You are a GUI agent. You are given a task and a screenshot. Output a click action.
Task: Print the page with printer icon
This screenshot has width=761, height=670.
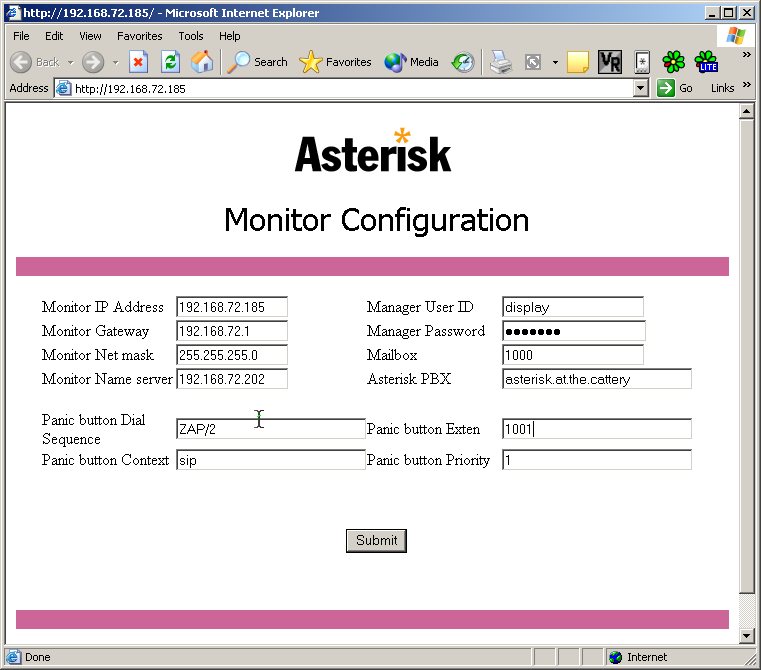[x=500, y=62]
